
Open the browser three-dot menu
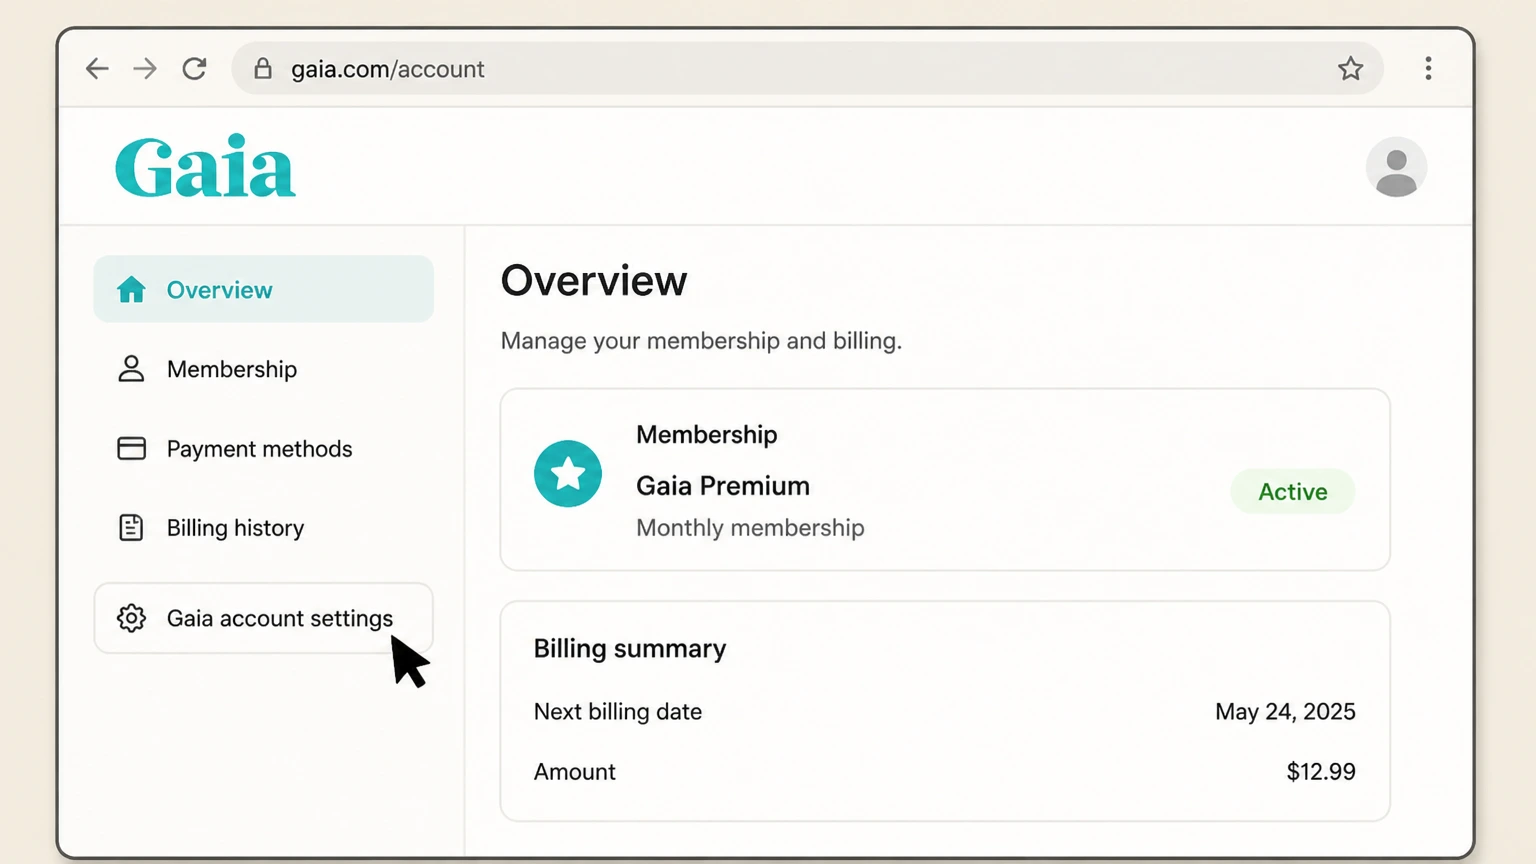point(1428,68)
